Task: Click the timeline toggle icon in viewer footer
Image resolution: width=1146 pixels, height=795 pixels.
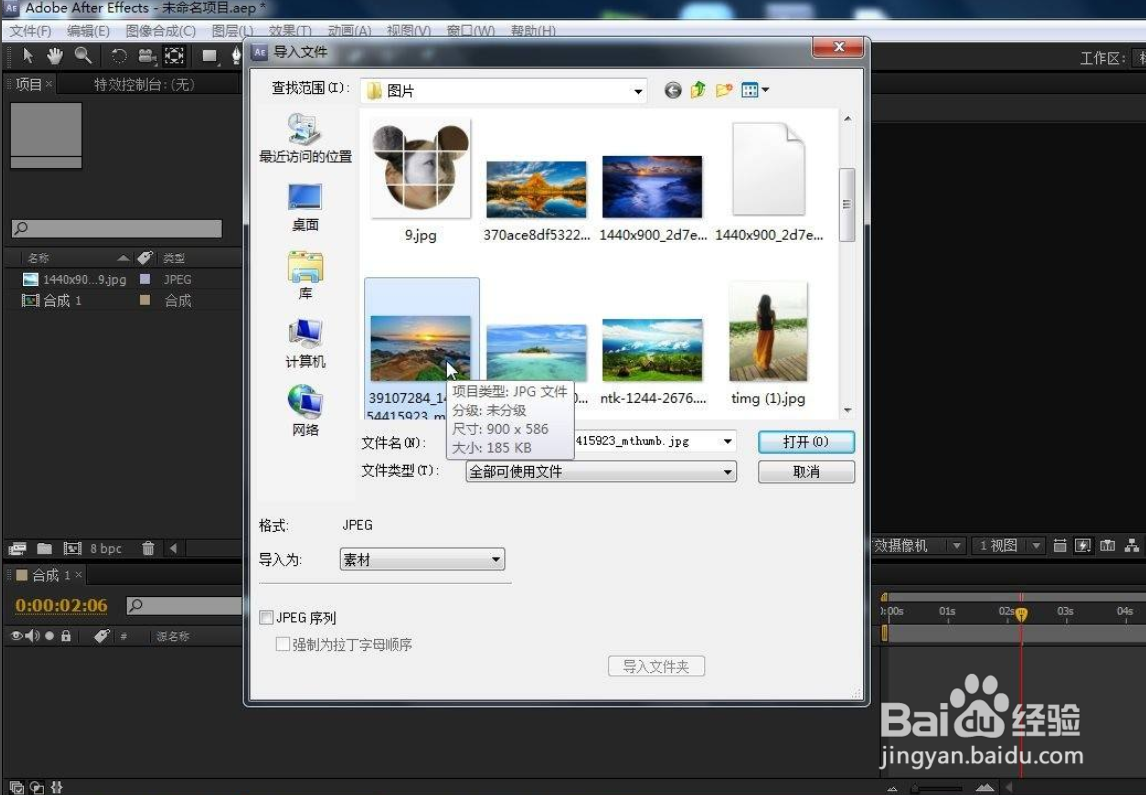Action: pyautogui.click(x=1107, y=546)
